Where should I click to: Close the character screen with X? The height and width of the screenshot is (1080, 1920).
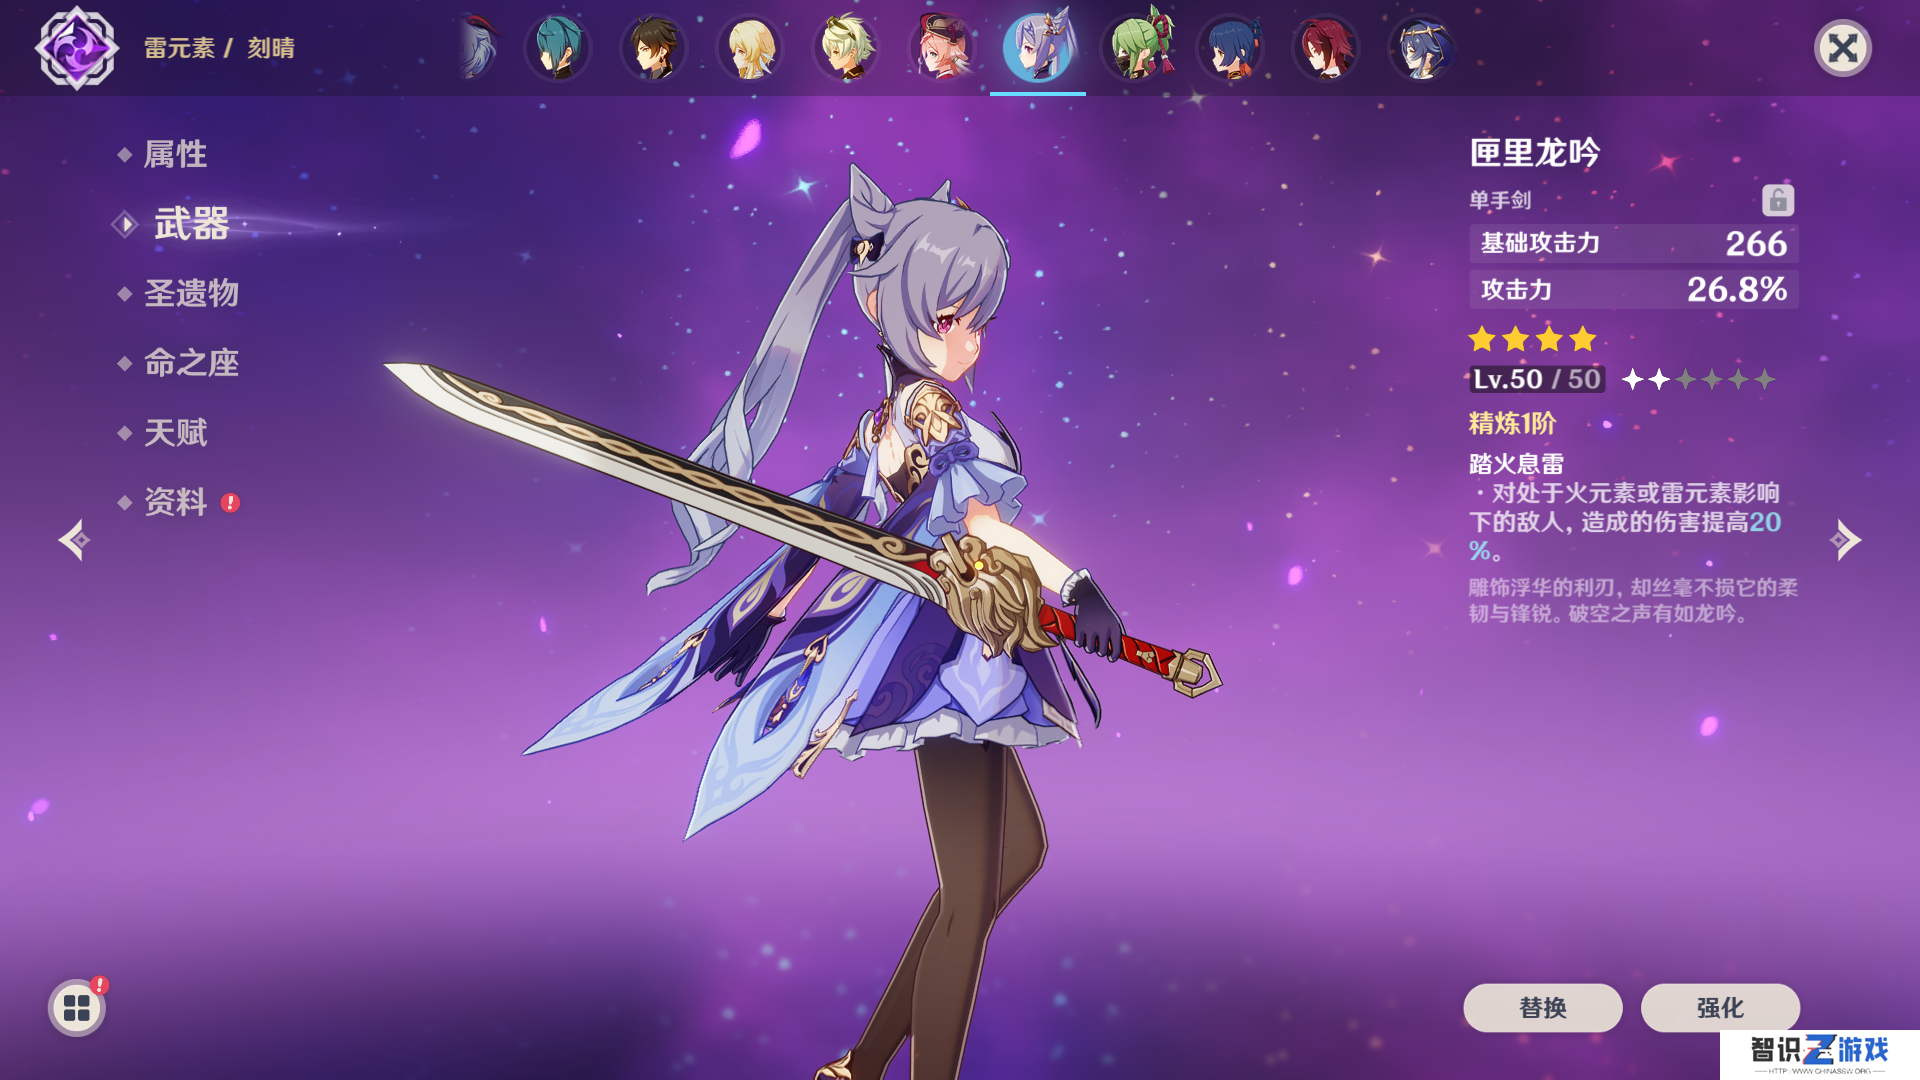click(1842, 48)
